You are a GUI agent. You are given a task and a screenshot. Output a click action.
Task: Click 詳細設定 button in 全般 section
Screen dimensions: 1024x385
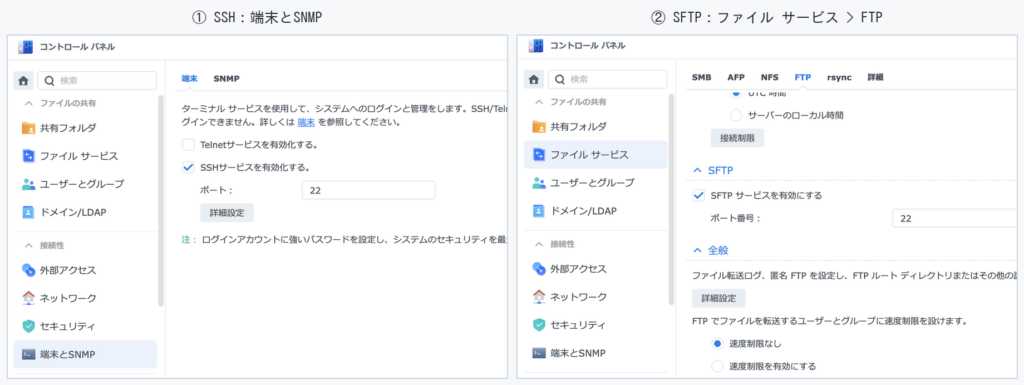tap(718, 298)
